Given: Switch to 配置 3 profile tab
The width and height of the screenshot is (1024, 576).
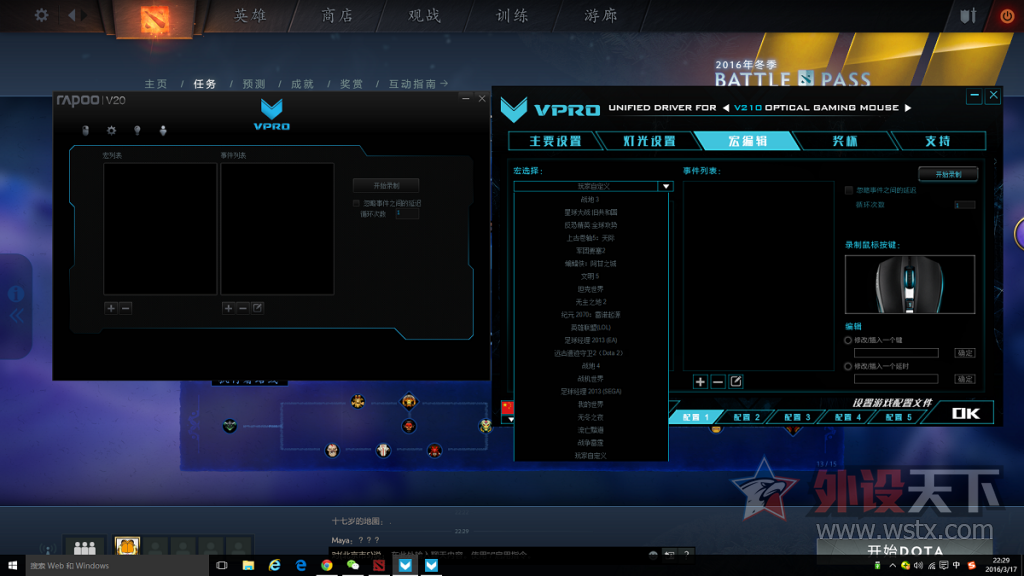Looking at the screenshot, I should coord(797,417).
